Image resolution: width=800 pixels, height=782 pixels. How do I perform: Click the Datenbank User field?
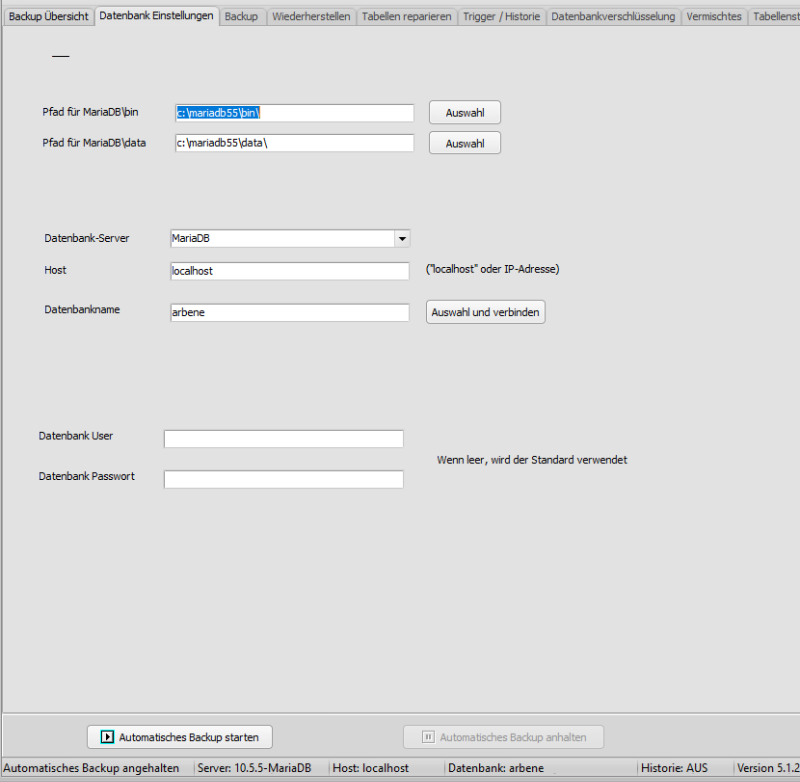click(x=283, y=439)
